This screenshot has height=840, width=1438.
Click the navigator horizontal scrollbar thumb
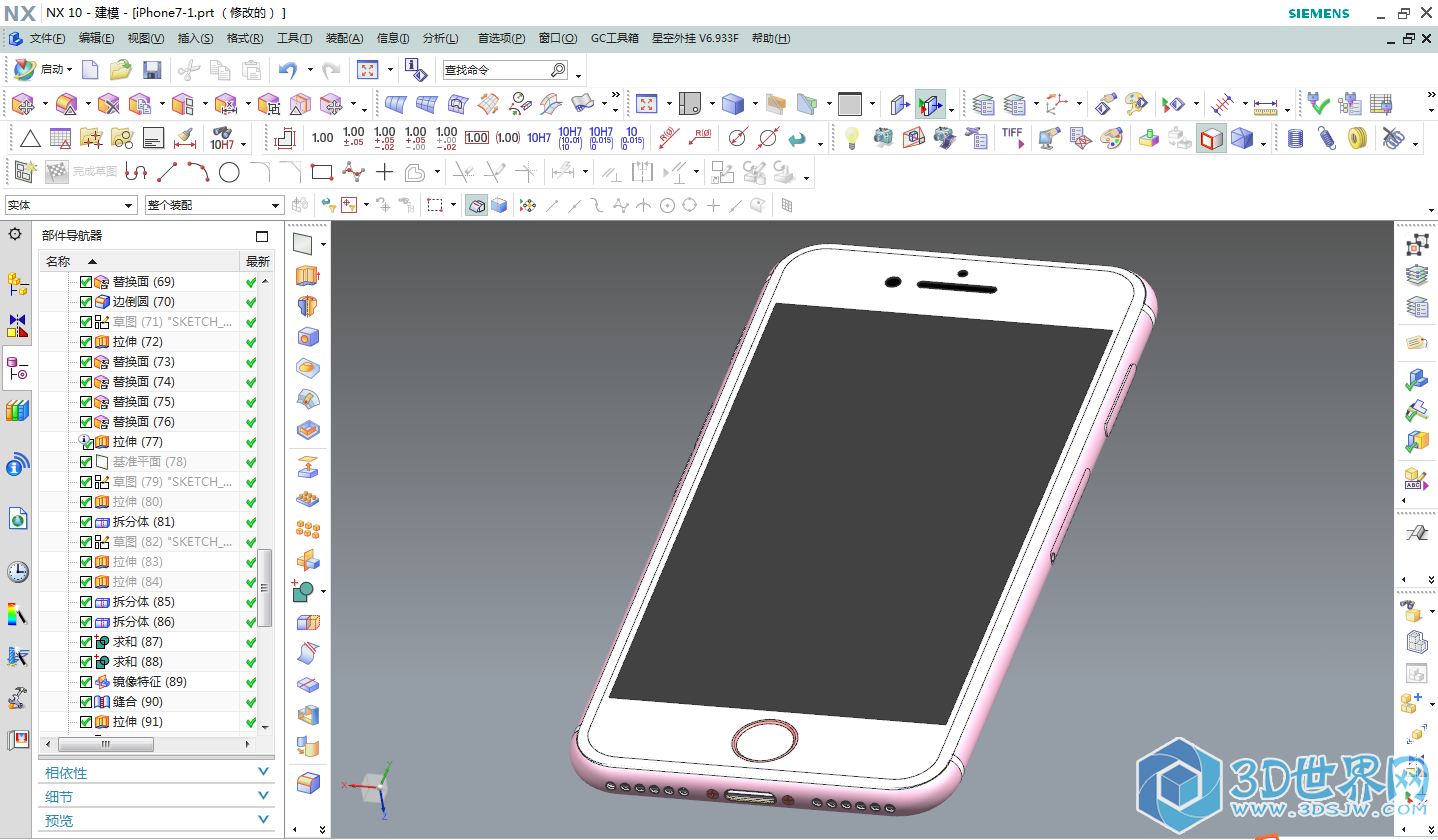click(105, 744)
